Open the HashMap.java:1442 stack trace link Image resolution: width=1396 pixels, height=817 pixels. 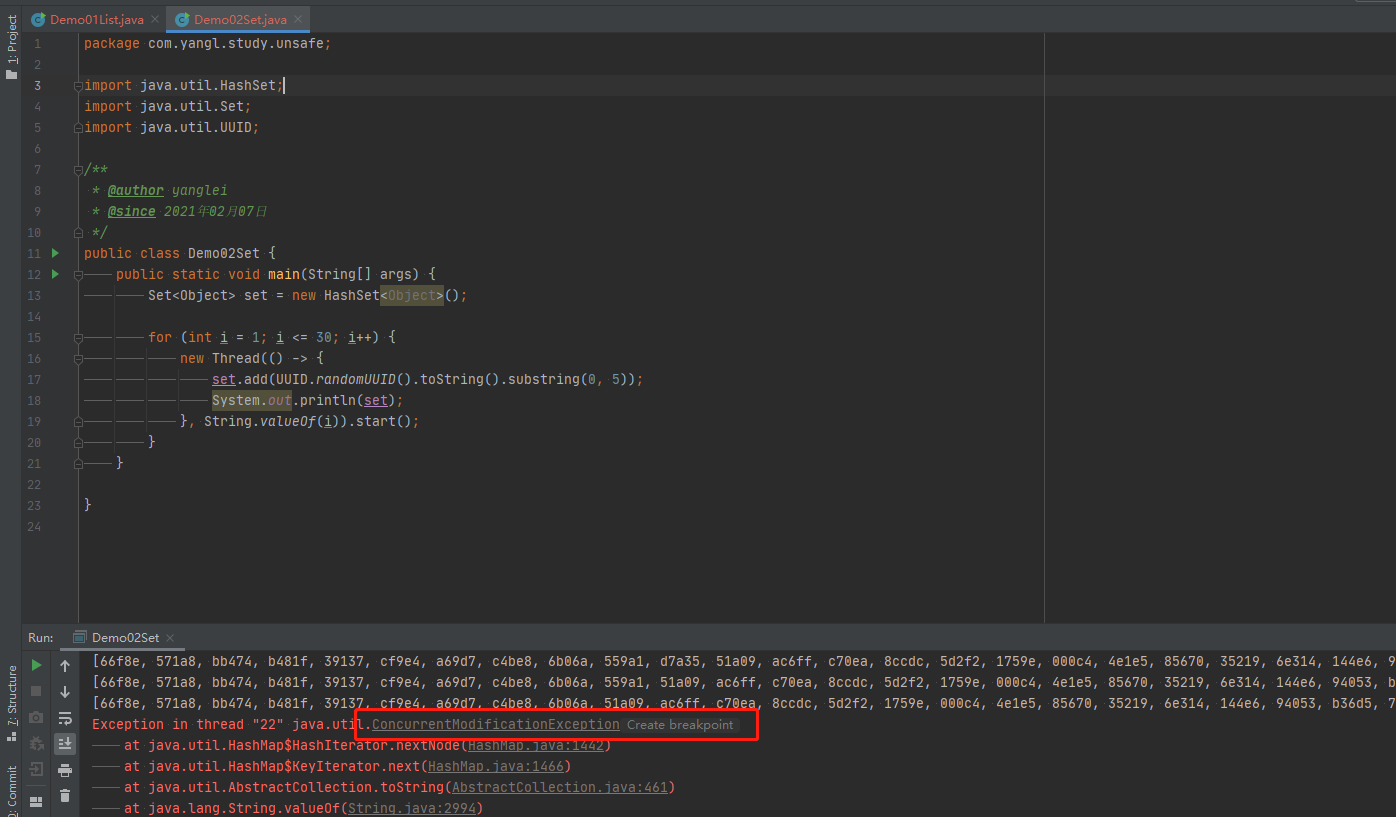(x=536, y=745)
